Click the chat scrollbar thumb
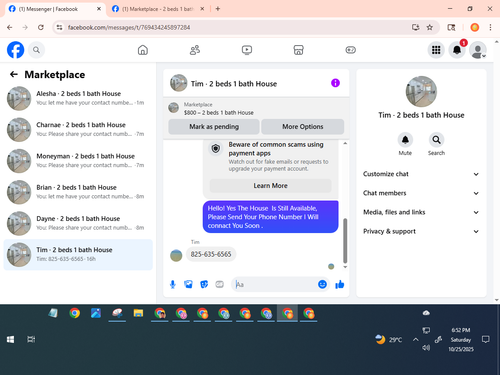 [345, 241]
